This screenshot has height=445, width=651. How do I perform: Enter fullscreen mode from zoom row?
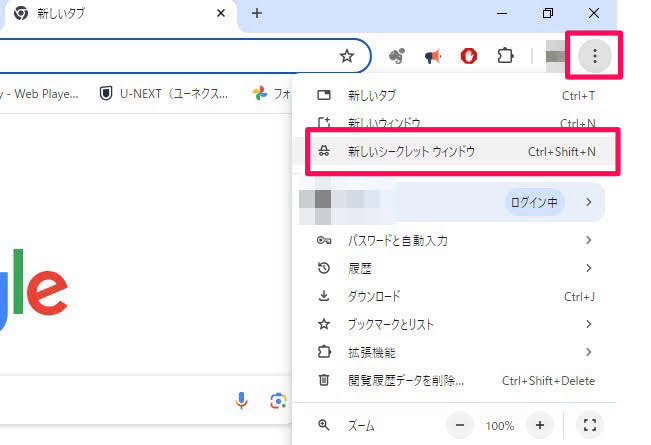(589, 425)
